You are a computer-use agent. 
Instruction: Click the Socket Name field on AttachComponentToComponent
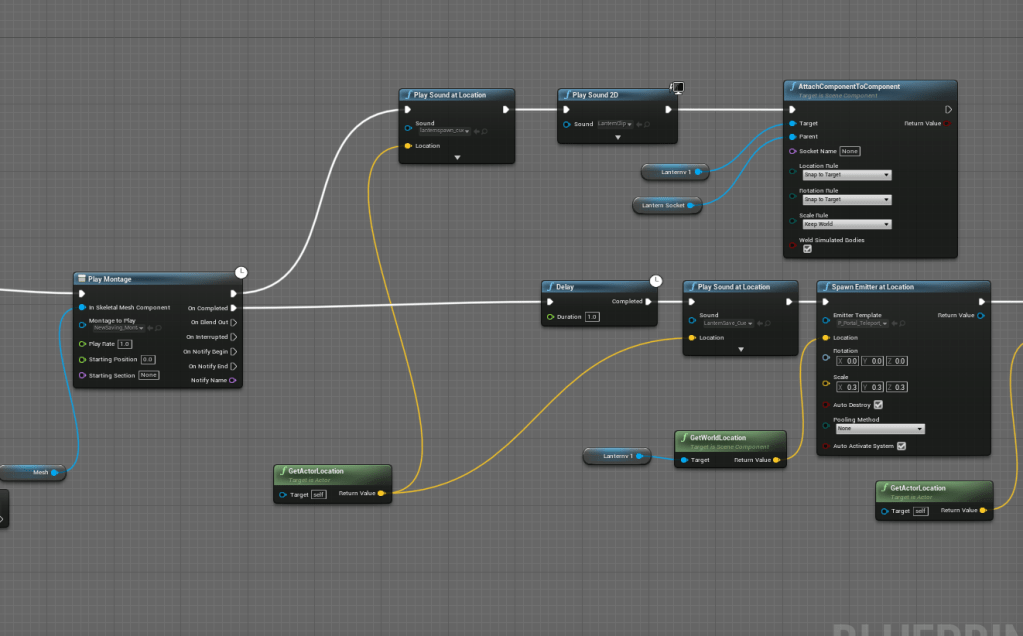[x=849, y=151]
